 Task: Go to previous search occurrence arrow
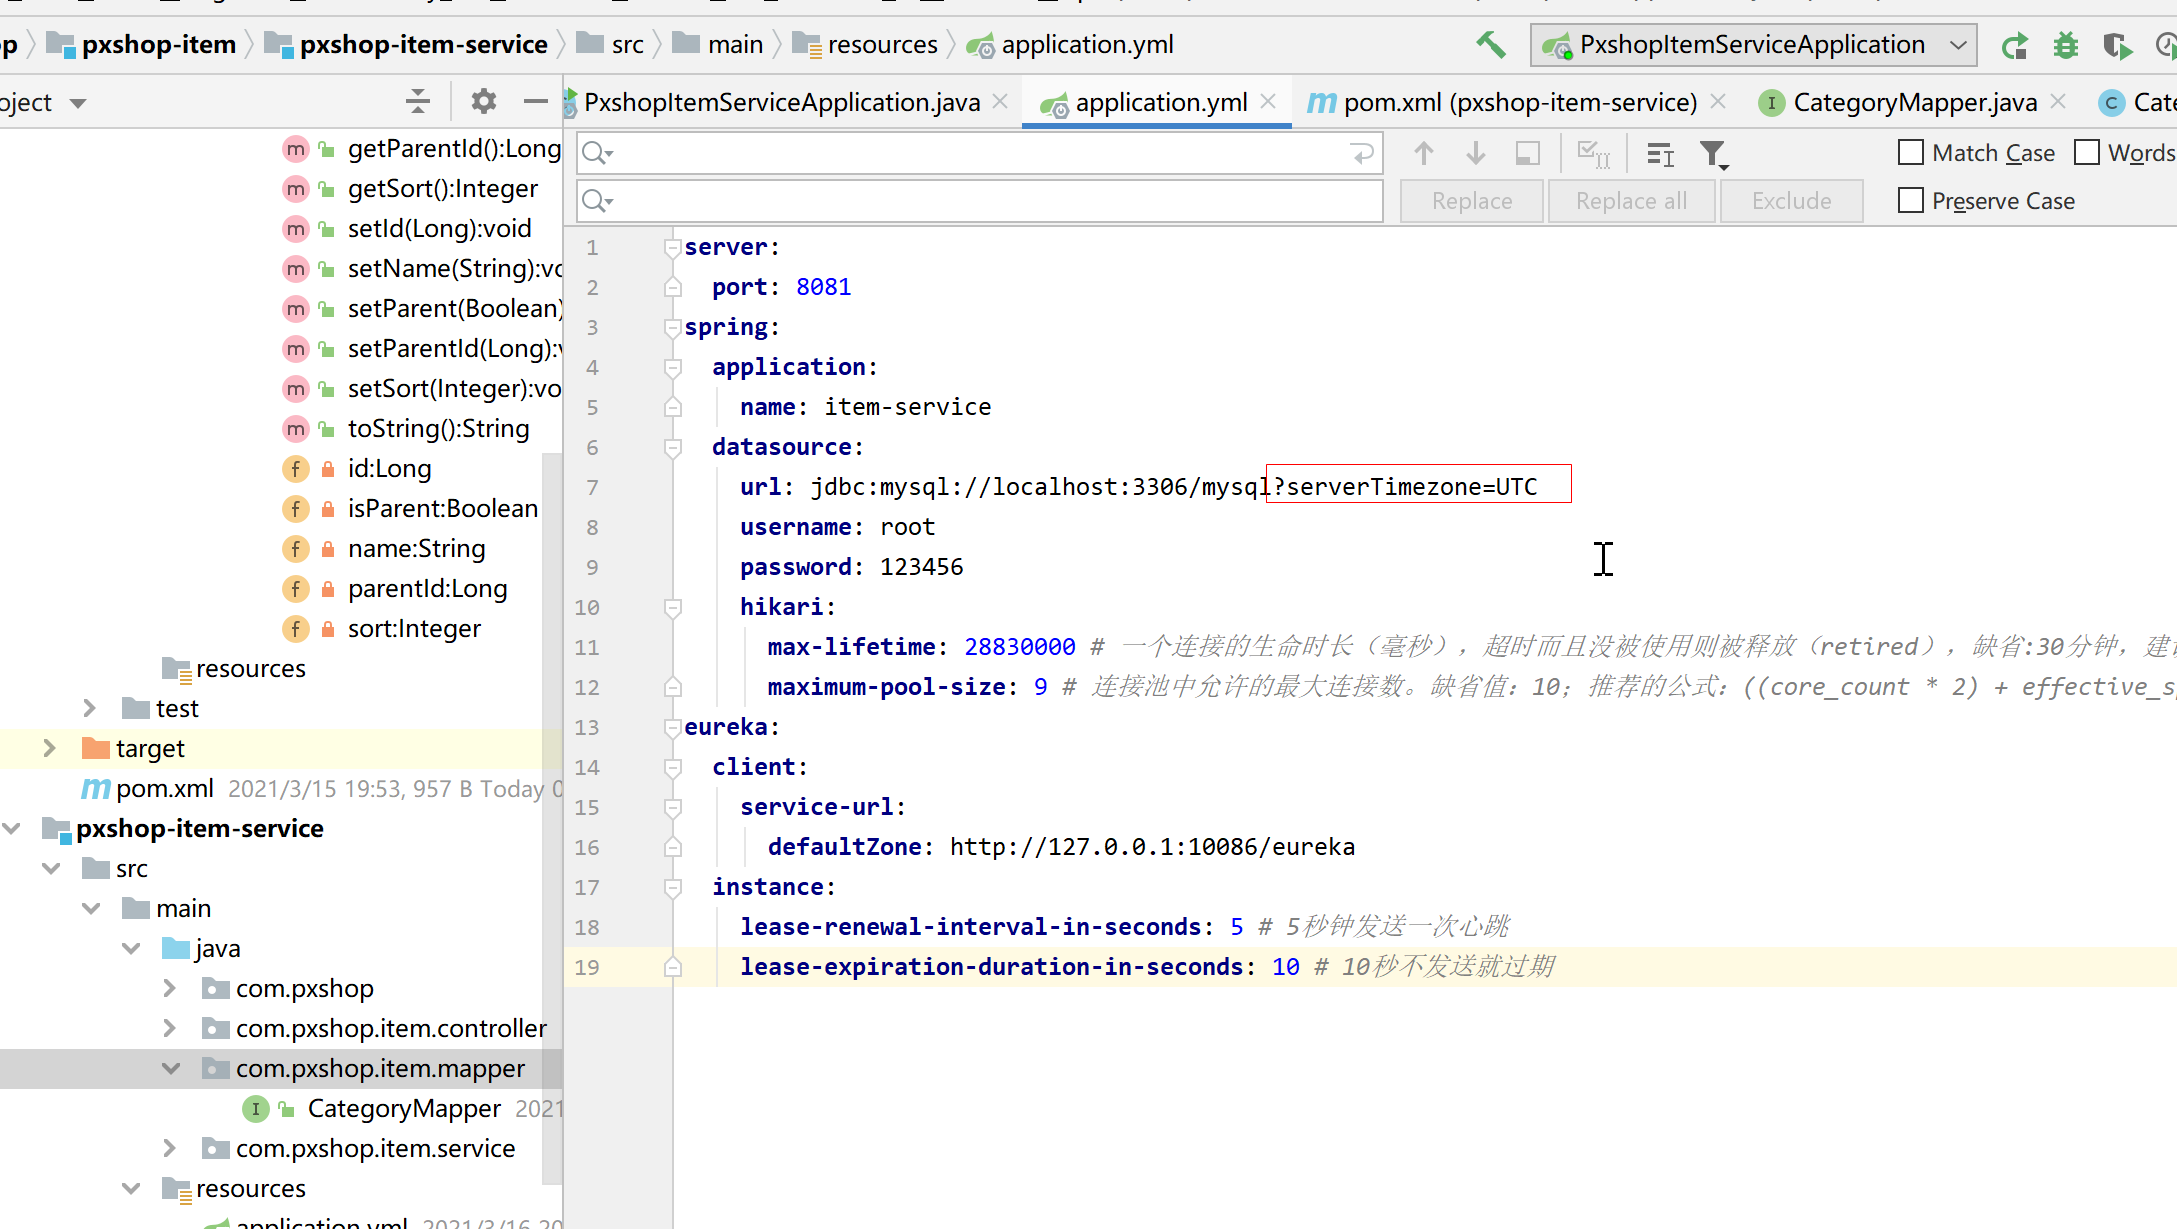click(1424, 153)
